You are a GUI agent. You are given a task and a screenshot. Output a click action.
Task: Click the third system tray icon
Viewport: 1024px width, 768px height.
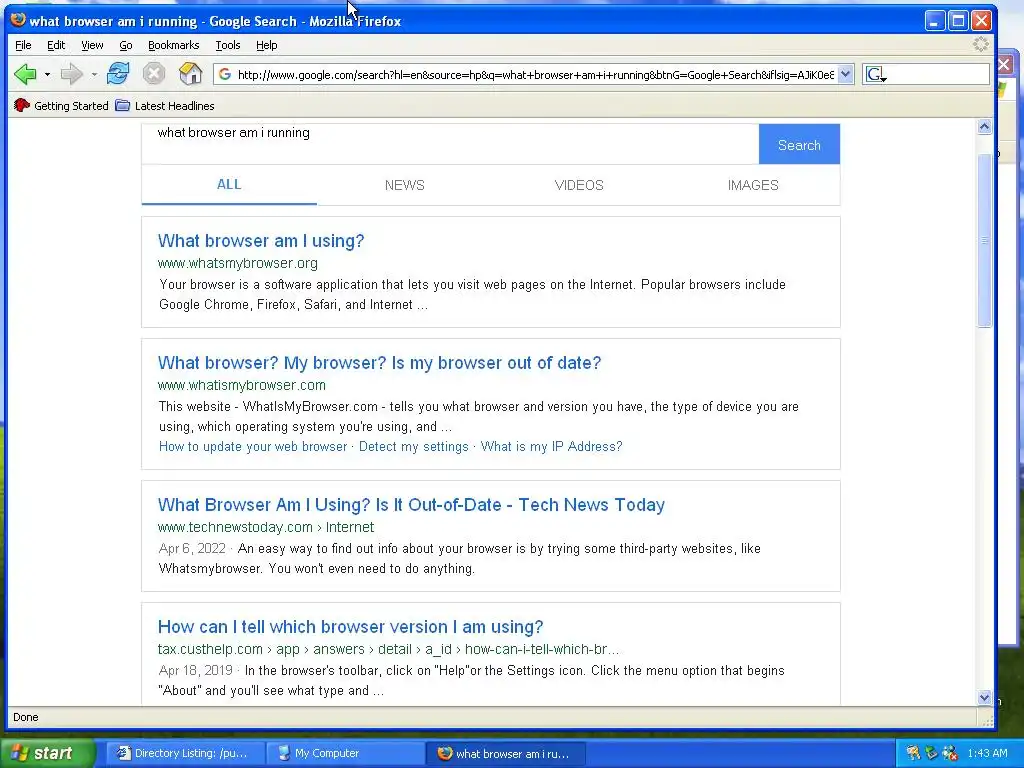(950, 753)
